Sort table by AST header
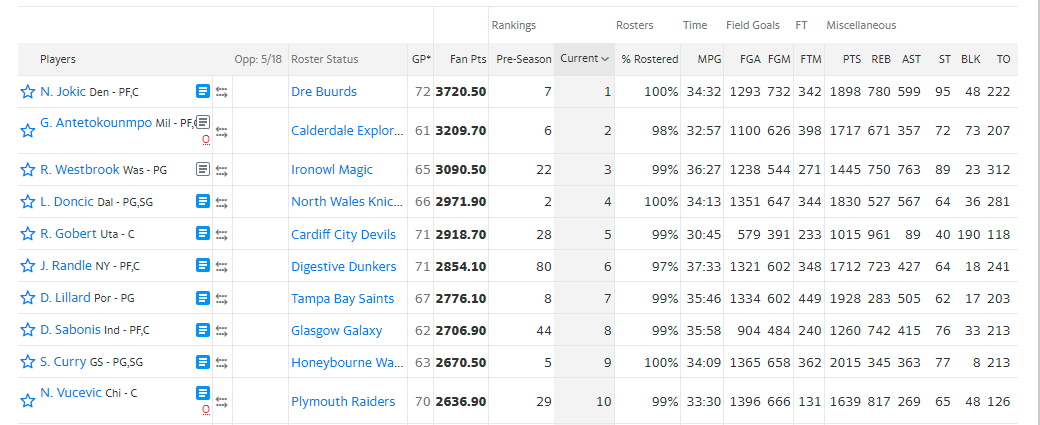Image resolution: width=1040 pixels, height=425 pixels. coord(911,59)
